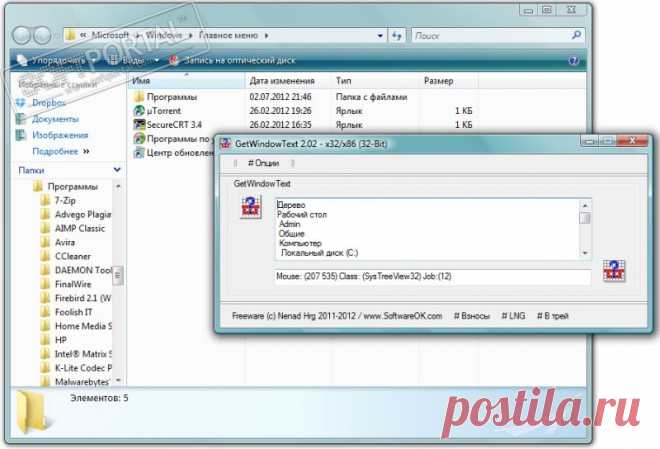Click the search magnifier icon
The height and width of the screenshot is (449, 660).
point(576,35)
